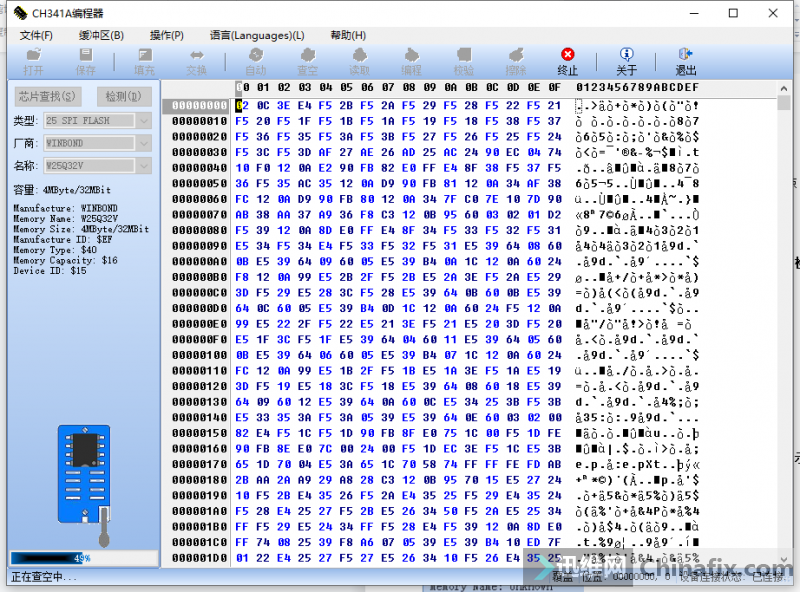Viewport: 800px width, 592px height.
Task: Click the 擦除 (Erase) toolbar icon
Action: click(x=516, y=61)
